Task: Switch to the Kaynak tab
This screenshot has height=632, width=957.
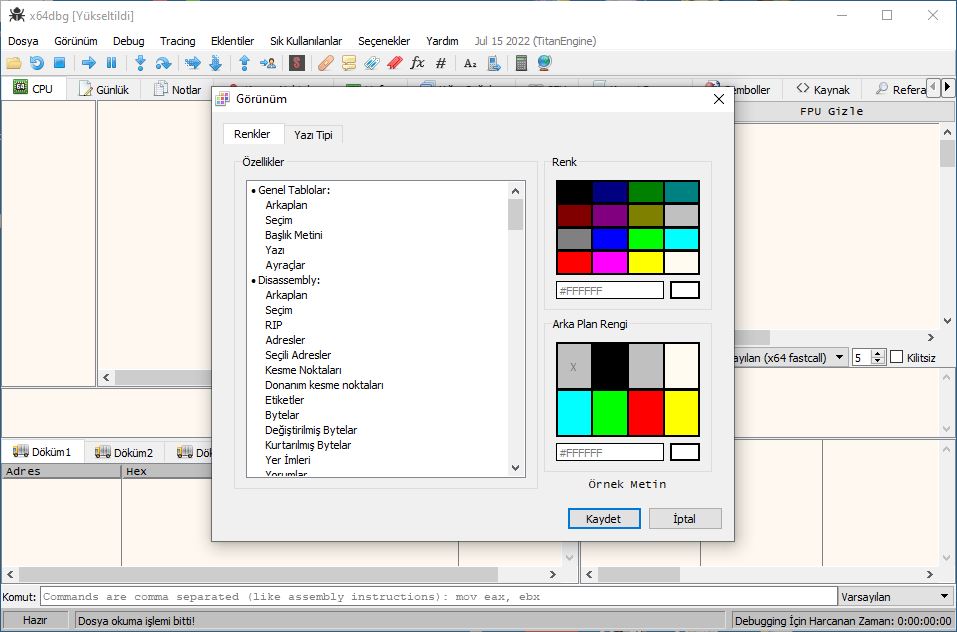Action: [823, 89]
